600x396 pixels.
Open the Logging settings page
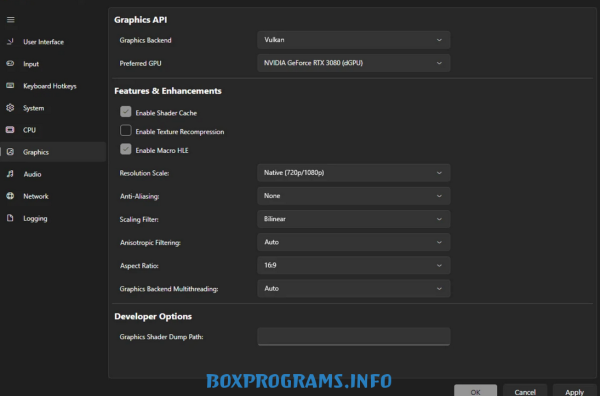point(53,218)
